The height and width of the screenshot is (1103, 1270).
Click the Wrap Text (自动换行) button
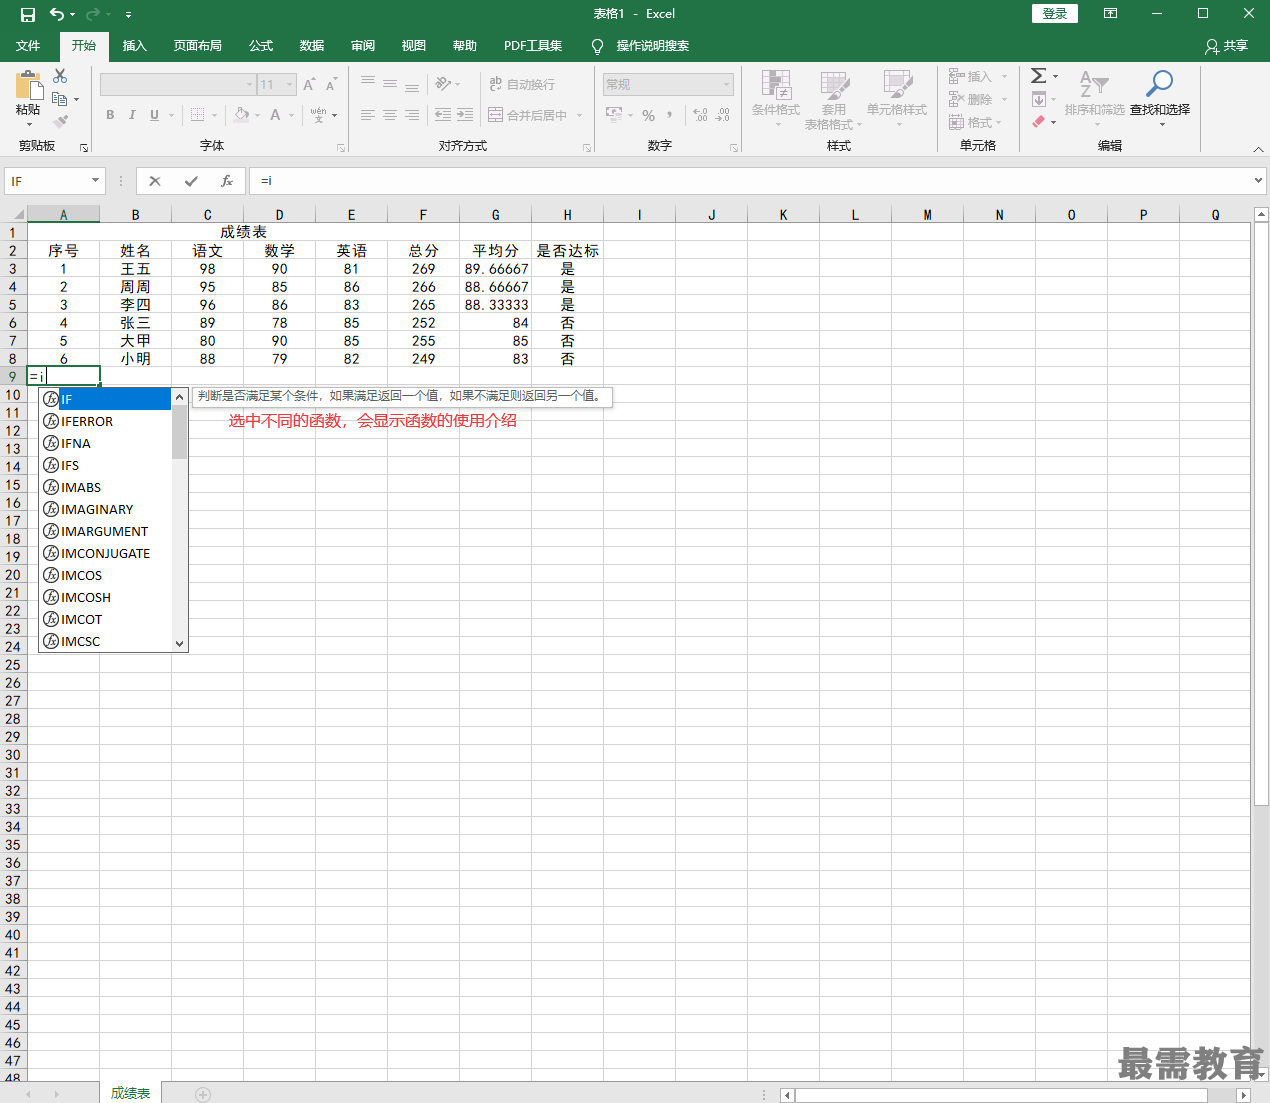(x=521, y=84)
